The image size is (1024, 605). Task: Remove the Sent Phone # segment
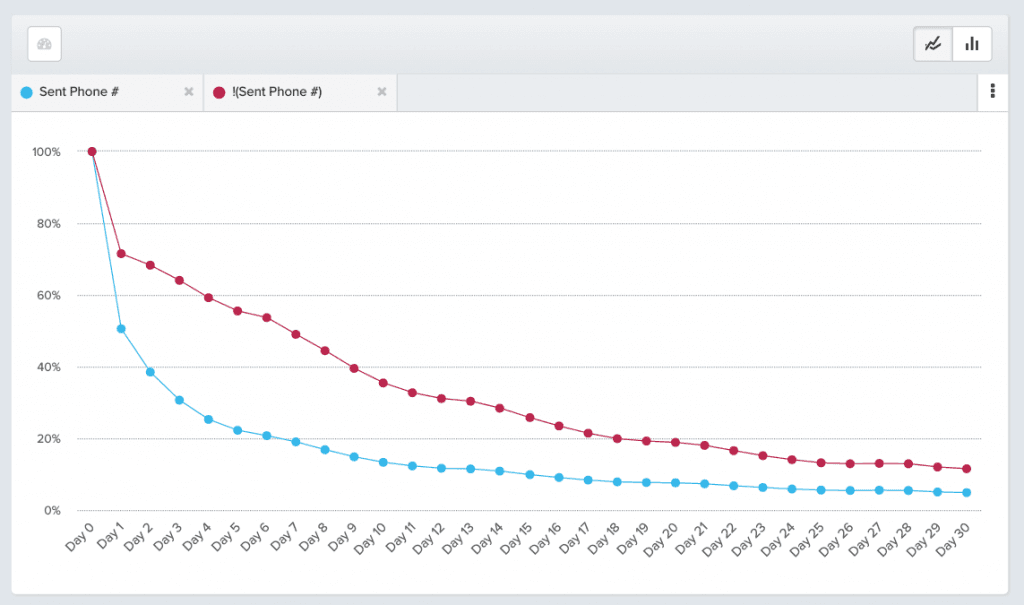click(188, 92)
